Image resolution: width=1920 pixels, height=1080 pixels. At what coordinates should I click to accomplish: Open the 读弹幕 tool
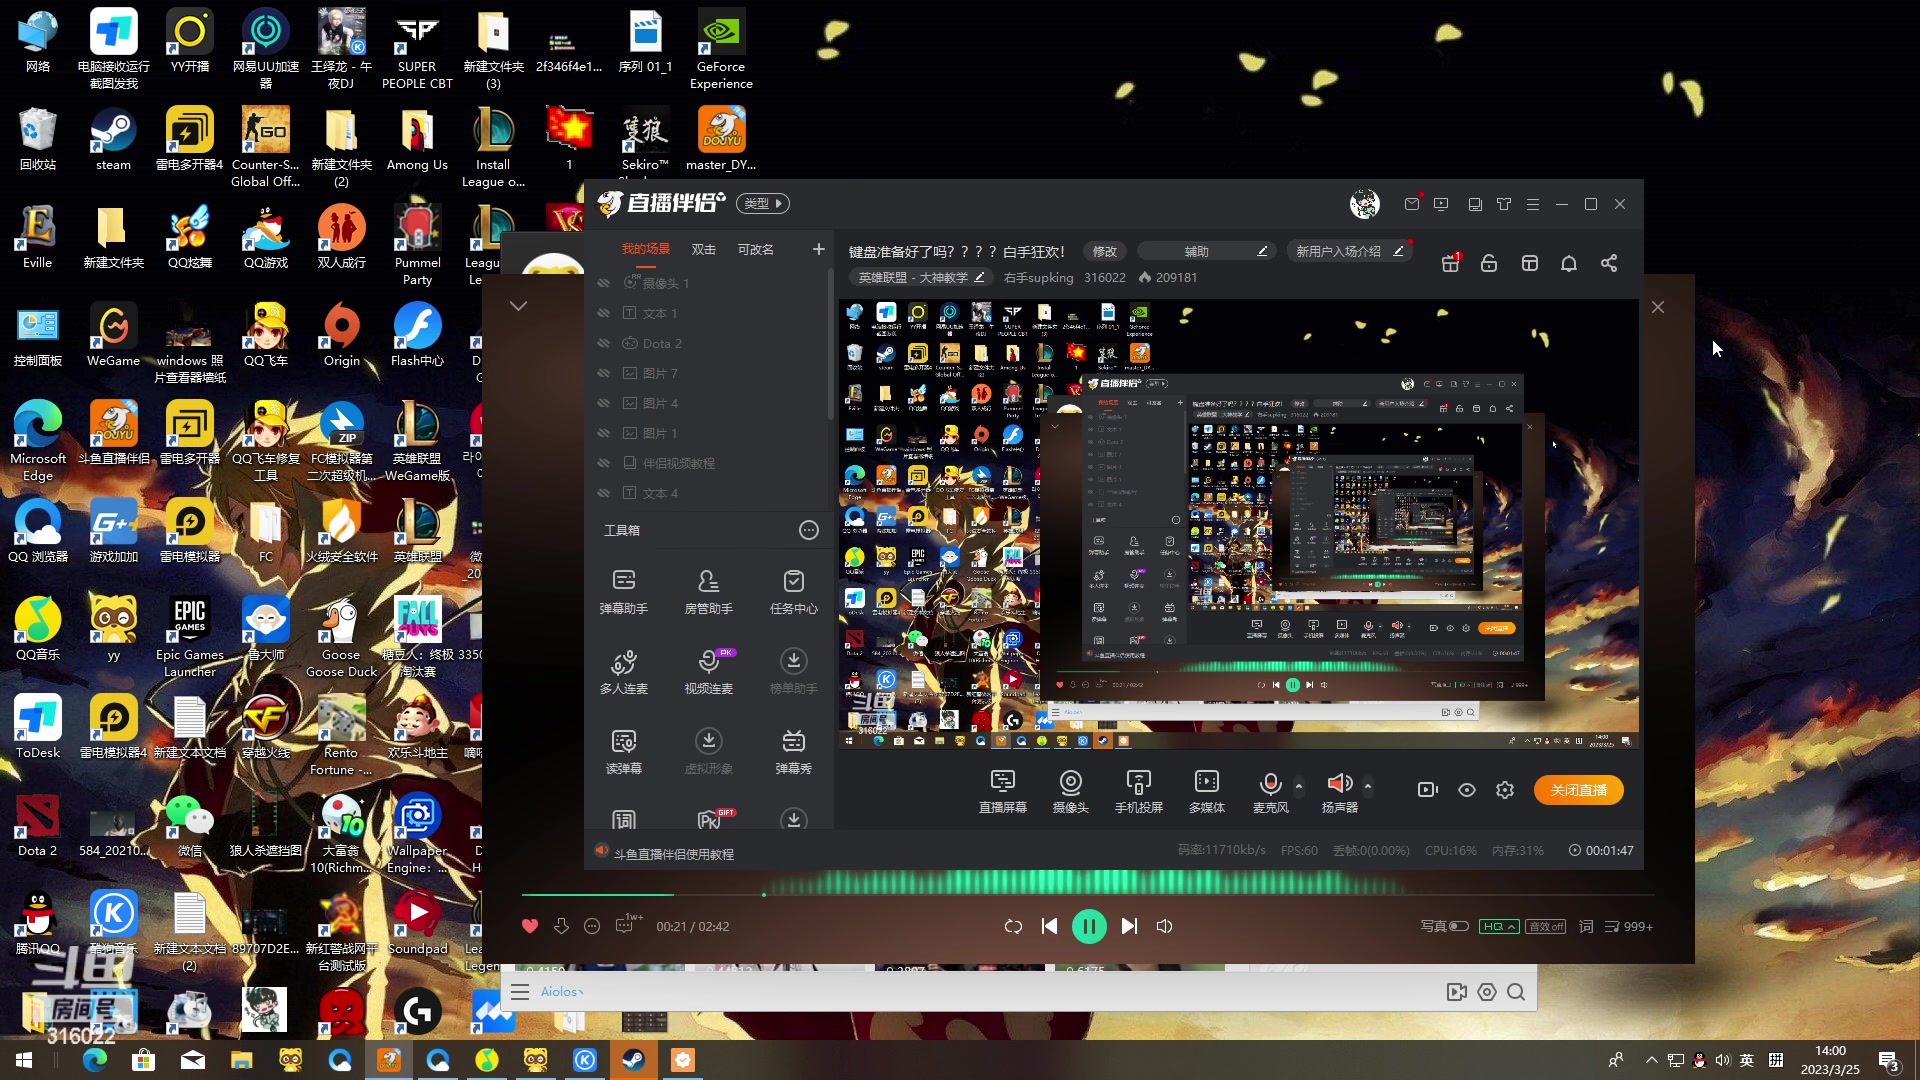click(x=623, y=750)
